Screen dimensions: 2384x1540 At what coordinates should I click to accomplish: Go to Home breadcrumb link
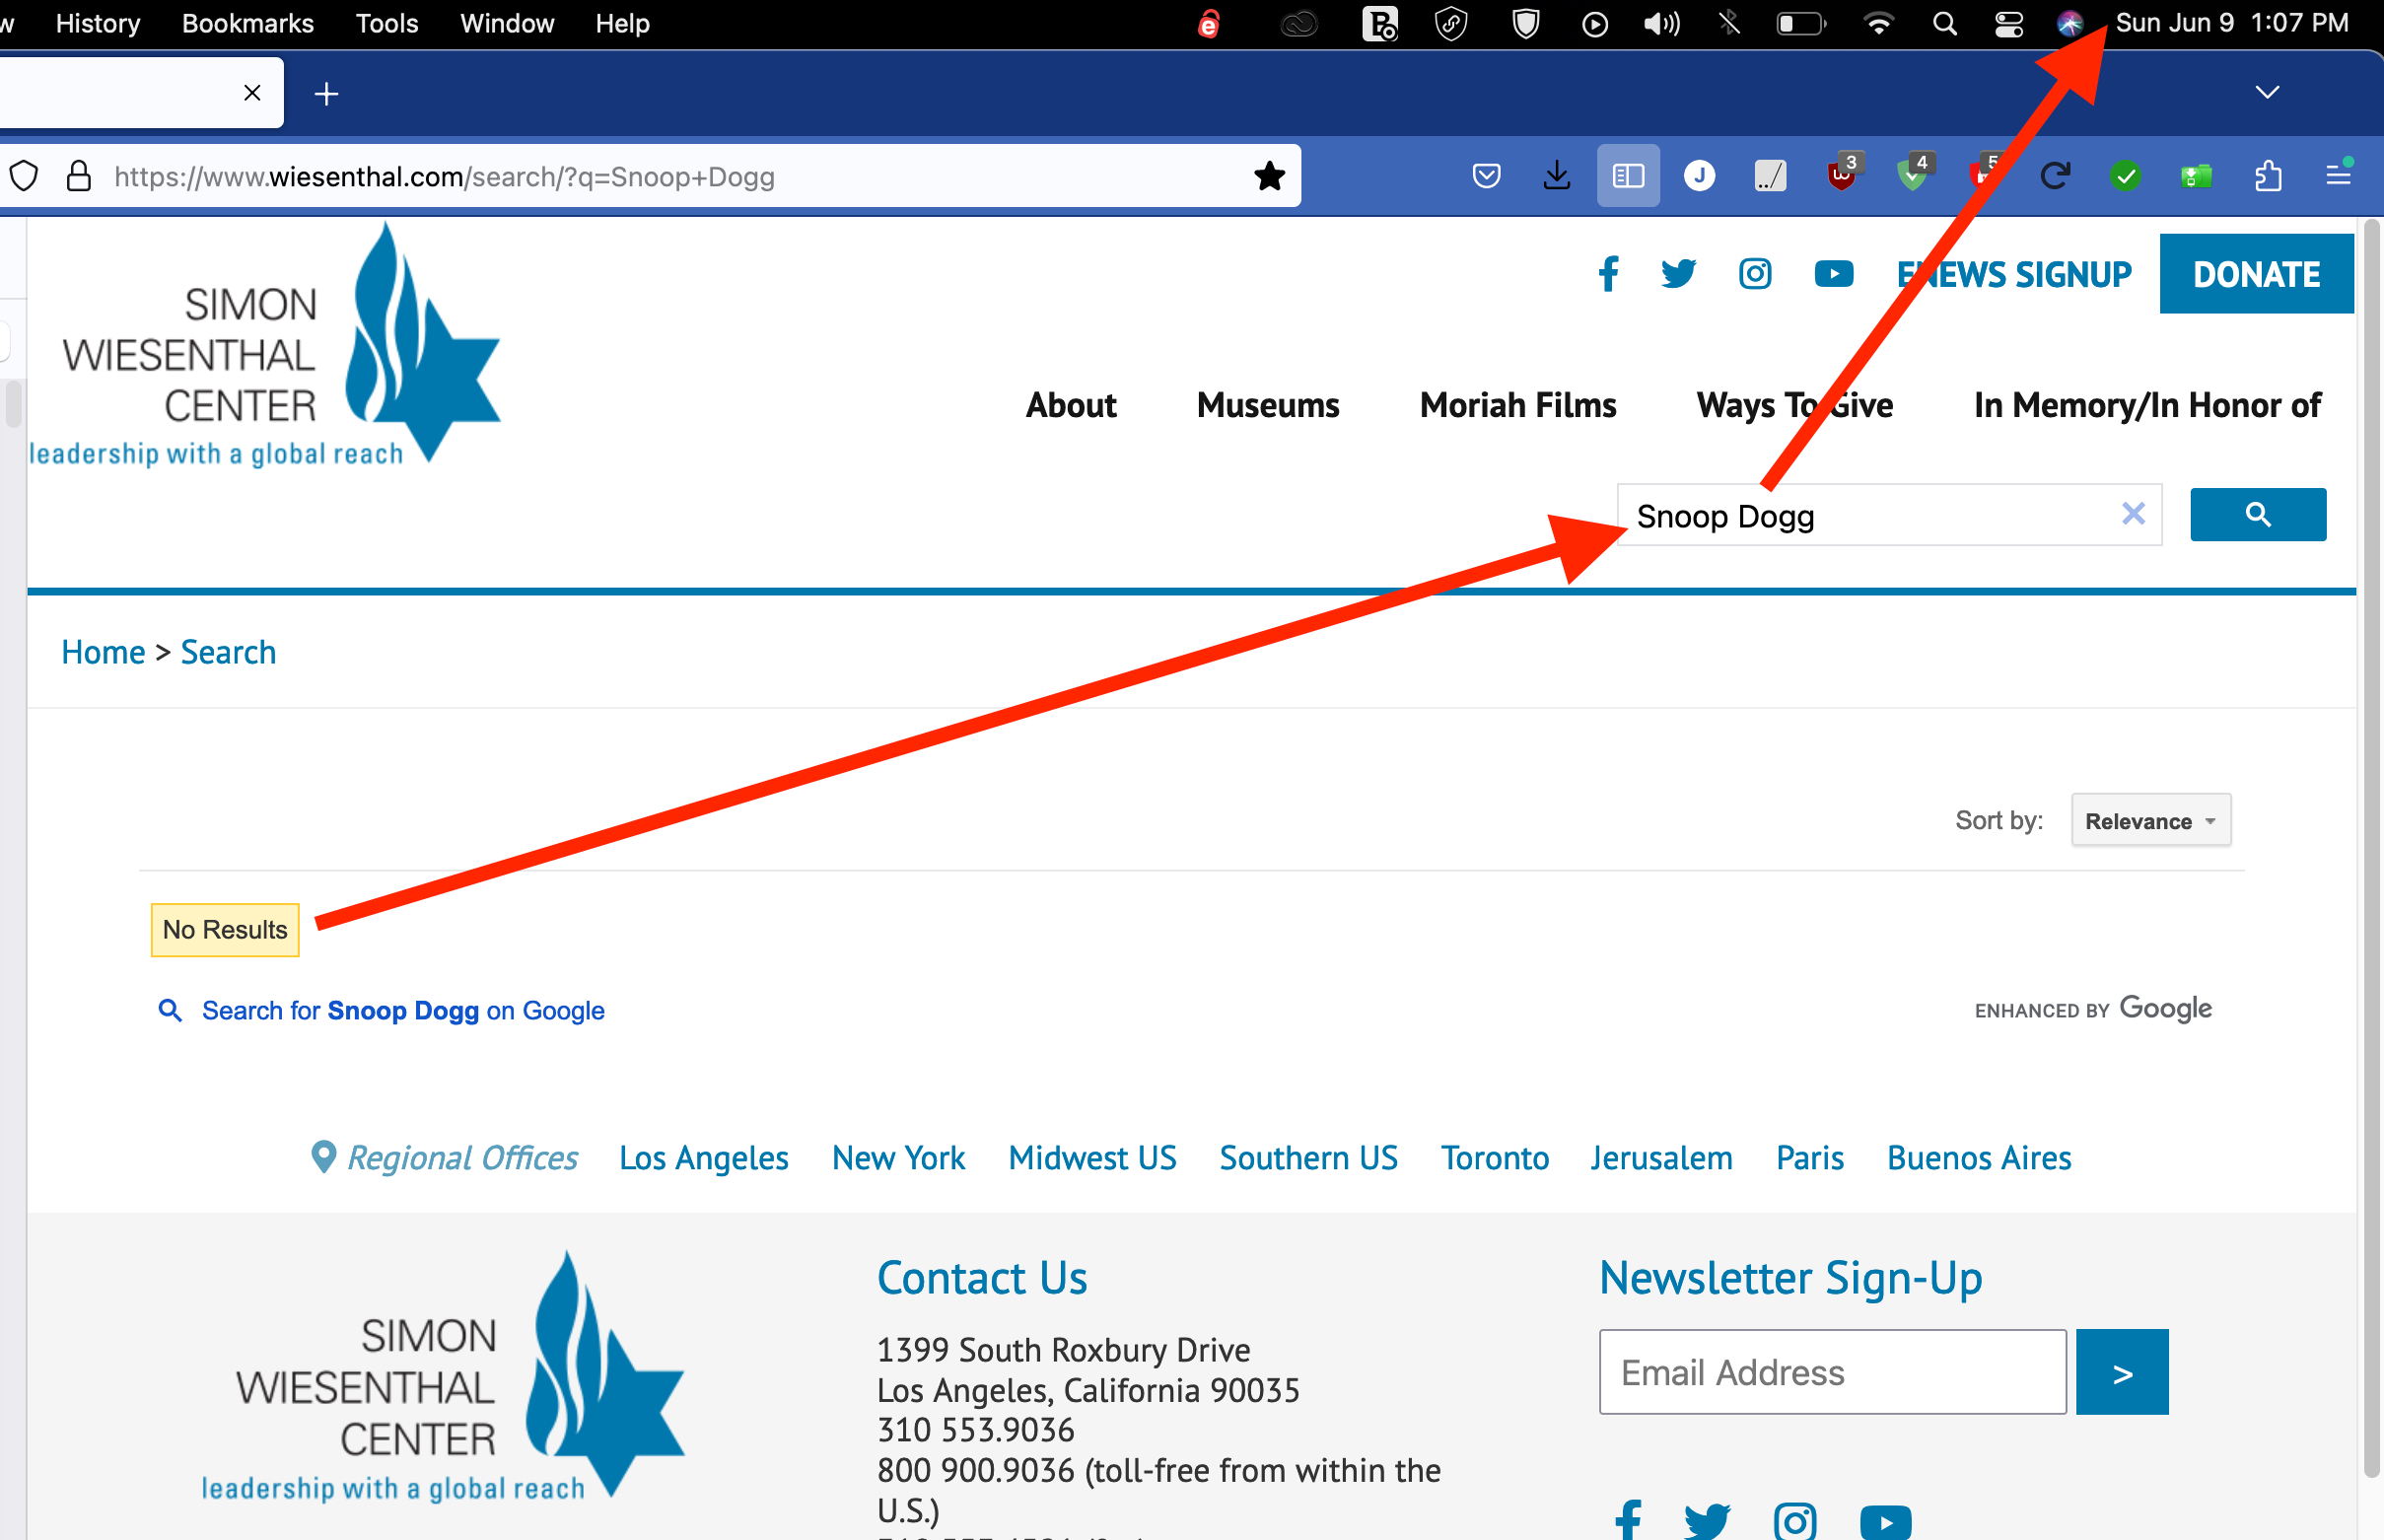103,652
